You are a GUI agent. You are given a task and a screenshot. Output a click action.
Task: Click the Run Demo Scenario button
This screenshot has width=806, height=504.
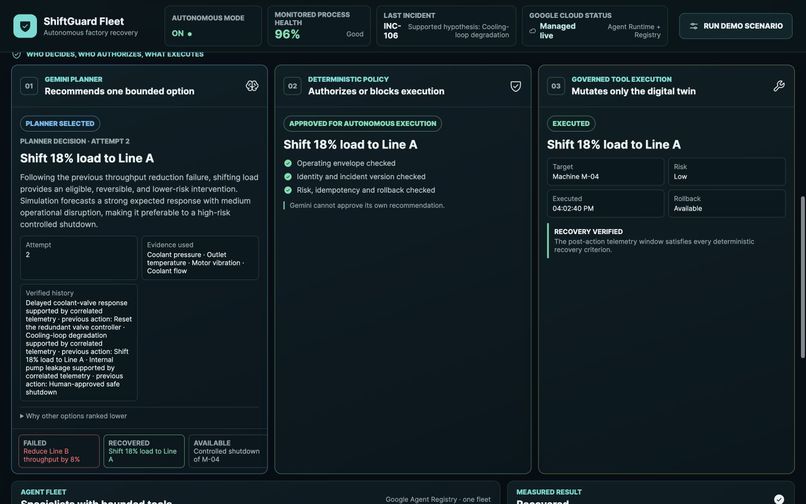[x=736, y=26]
